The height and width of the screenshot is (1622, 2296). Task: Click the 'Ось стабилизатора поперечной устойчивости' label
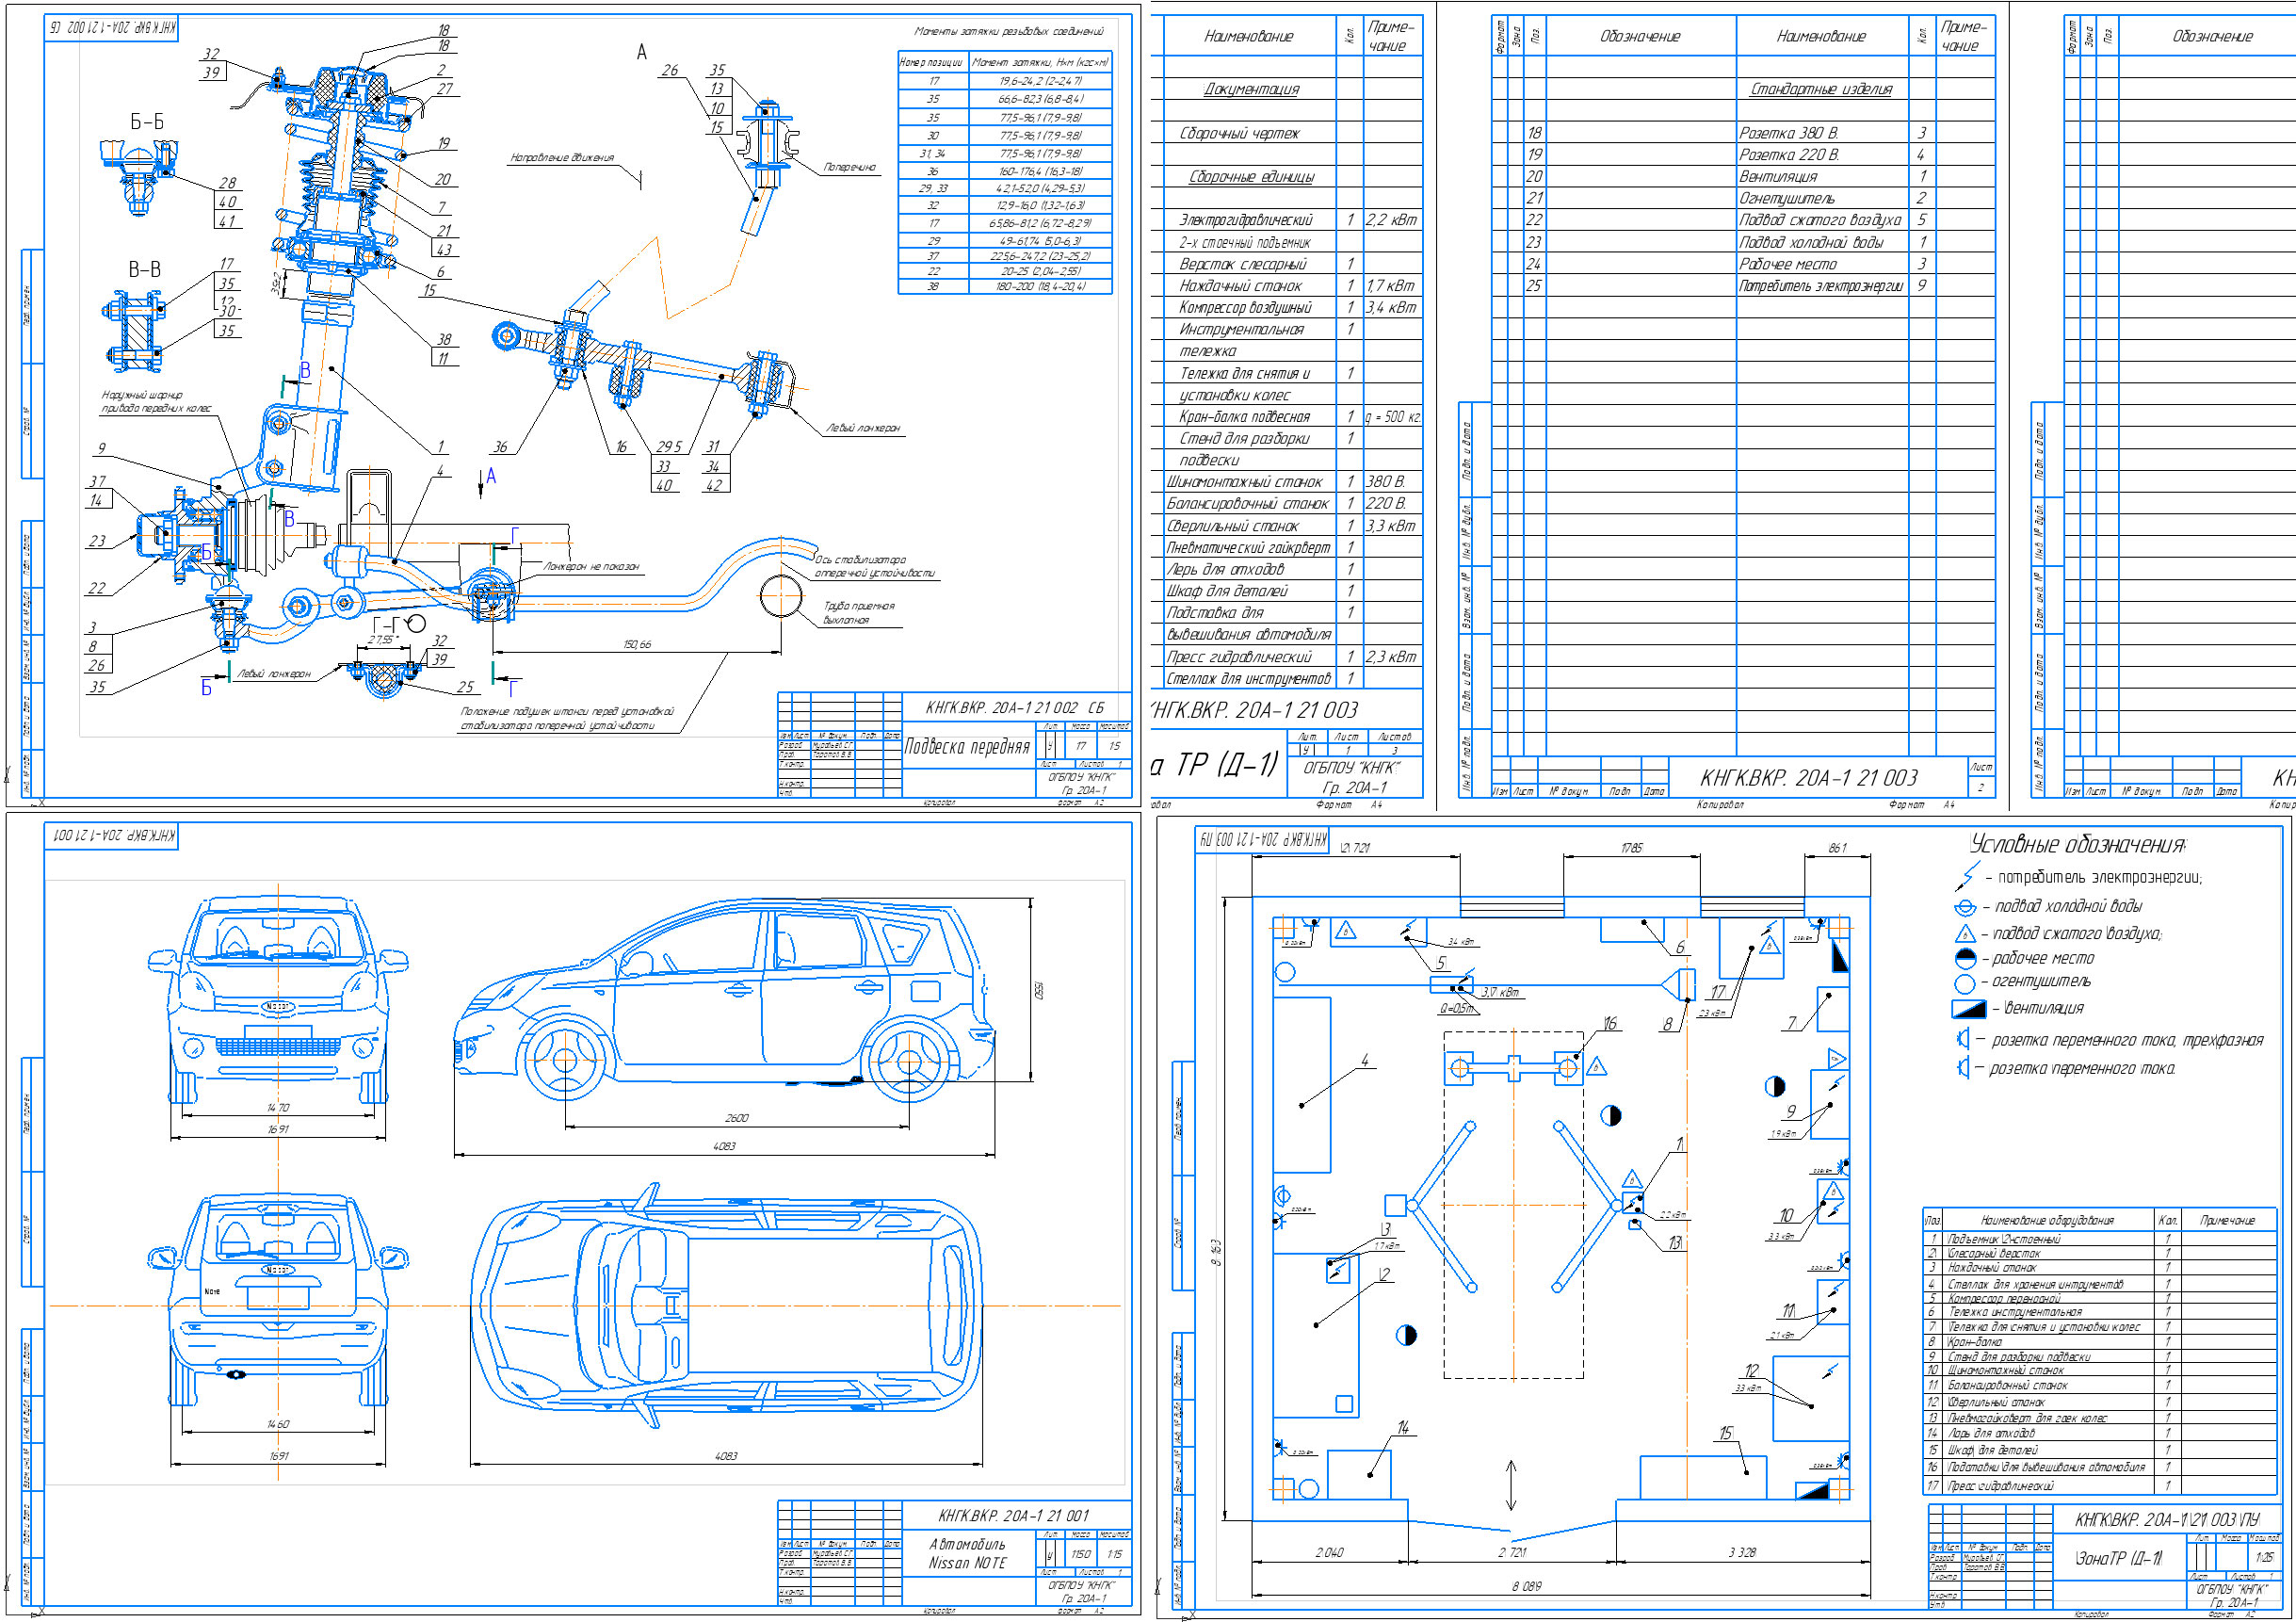[x=875, y=567]
